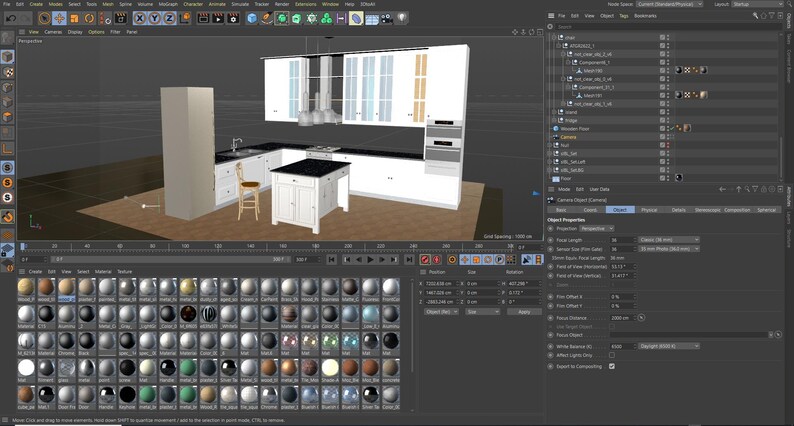
Task: Enable Texture mode in left palette
Action: point(7,72)
